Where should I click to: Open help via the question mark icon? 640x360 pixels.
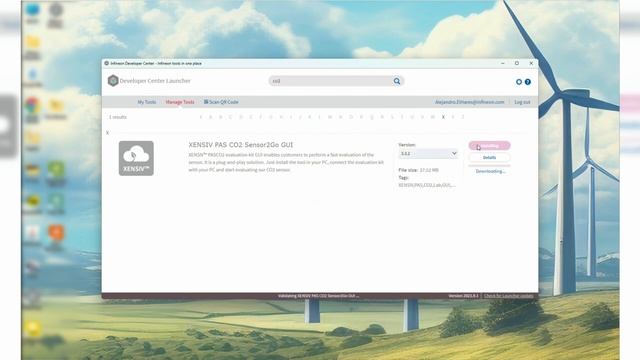(x=528, y=82)
